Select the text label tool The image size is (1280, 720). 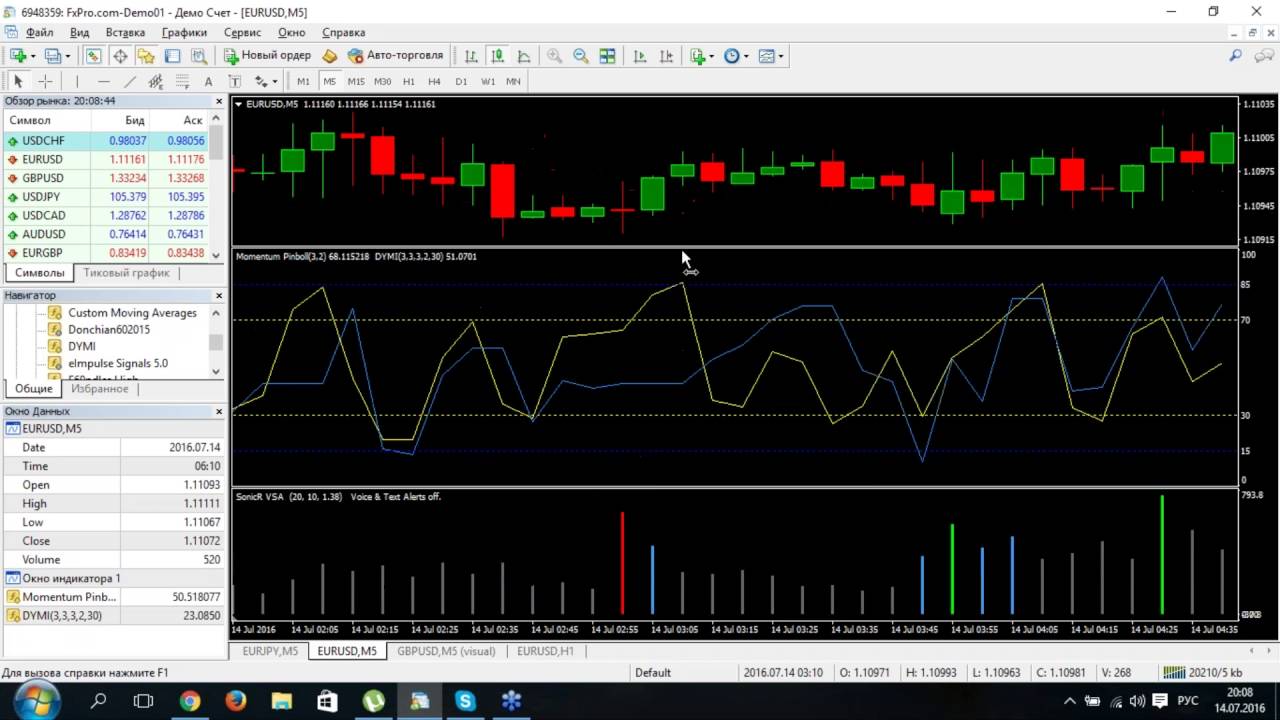coord(234,81)
